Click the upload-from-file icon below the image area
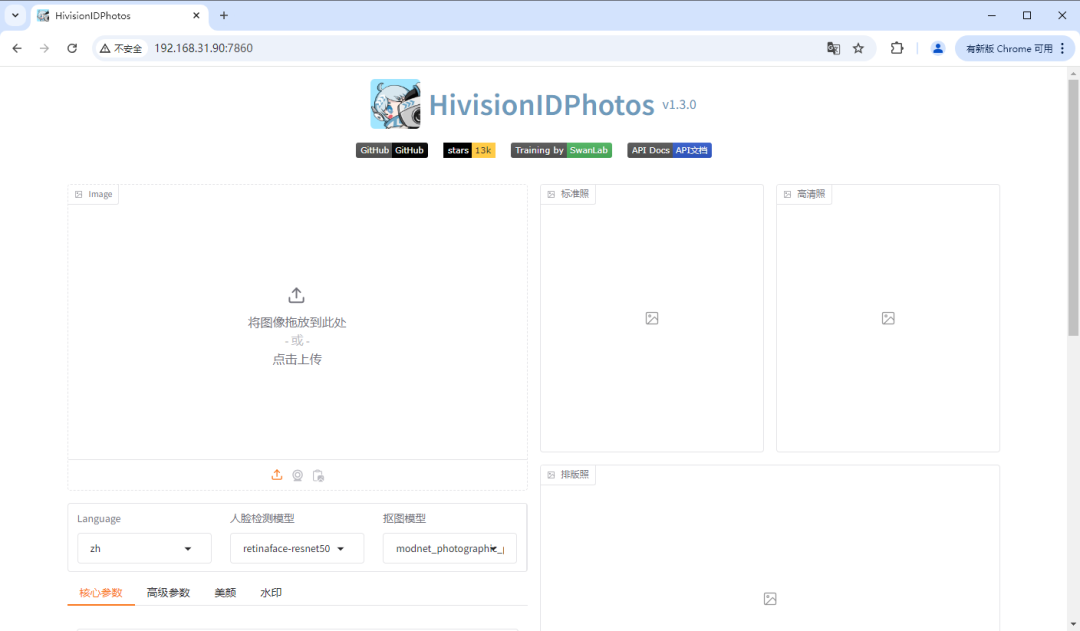 [277, 475]
